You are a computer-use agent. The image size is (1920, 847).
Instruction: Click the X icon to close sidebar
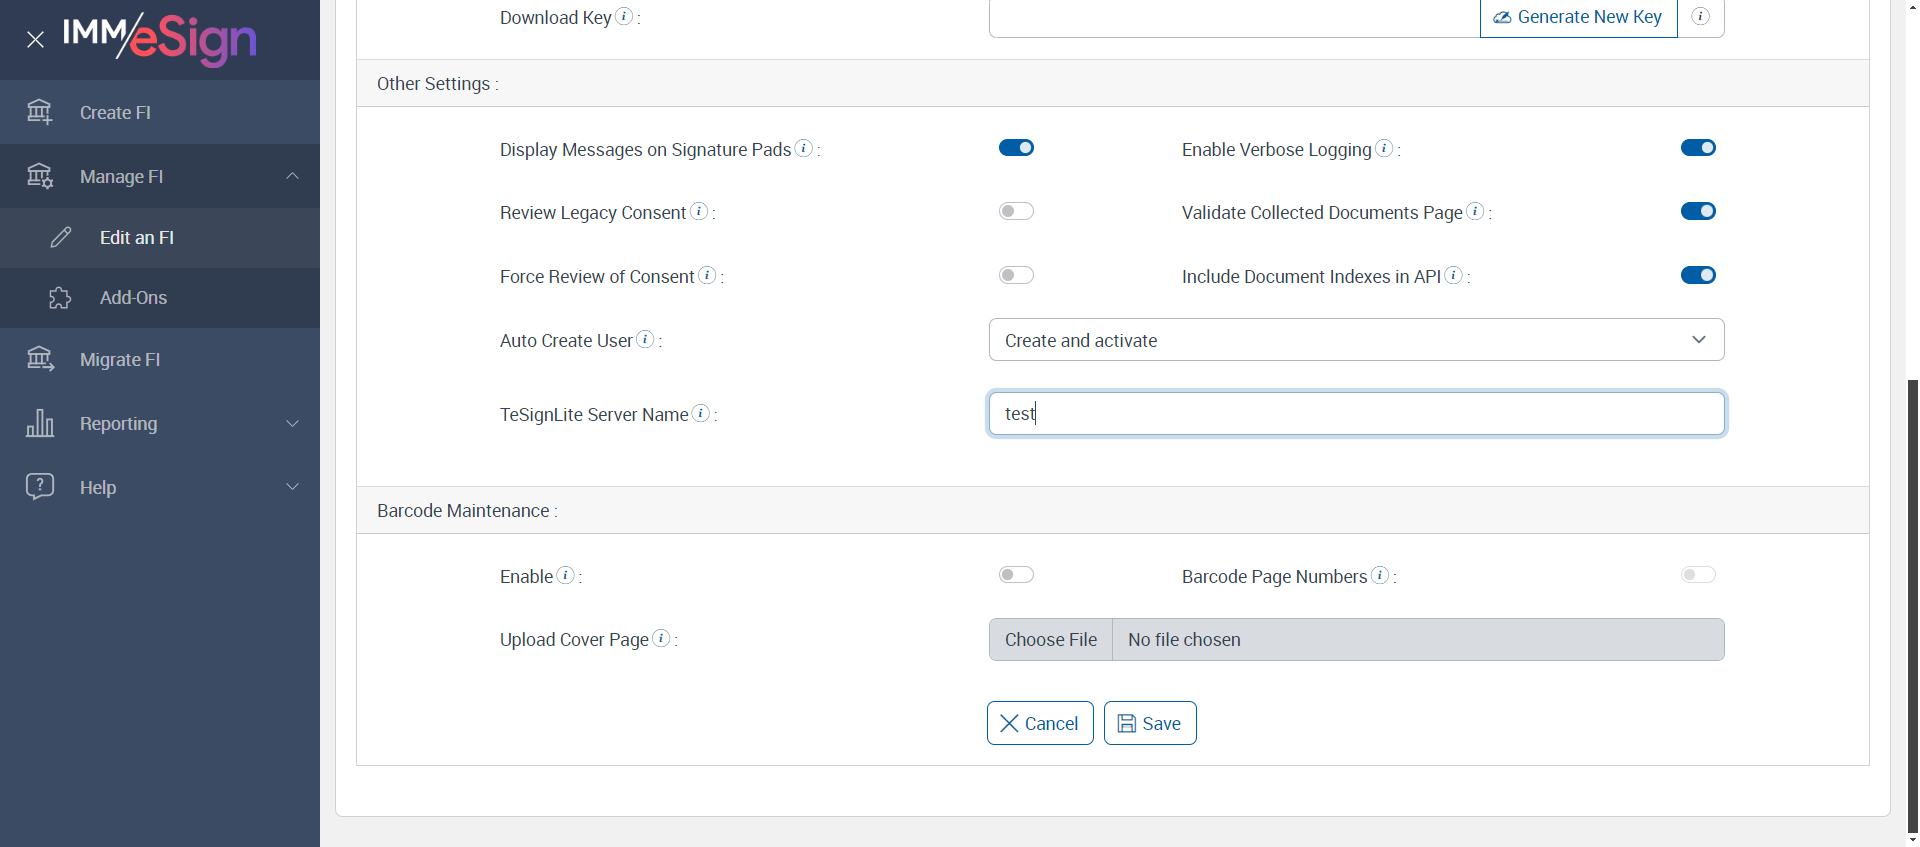point(36,40)
